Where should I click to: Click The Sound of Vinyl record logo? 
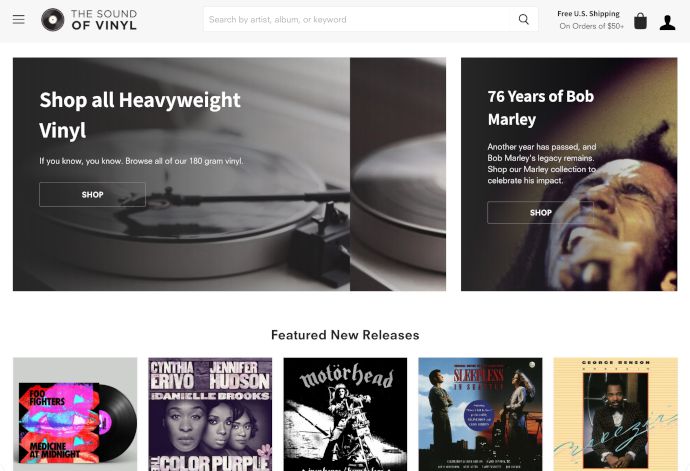pyautogui.click(x=52, y=20)
